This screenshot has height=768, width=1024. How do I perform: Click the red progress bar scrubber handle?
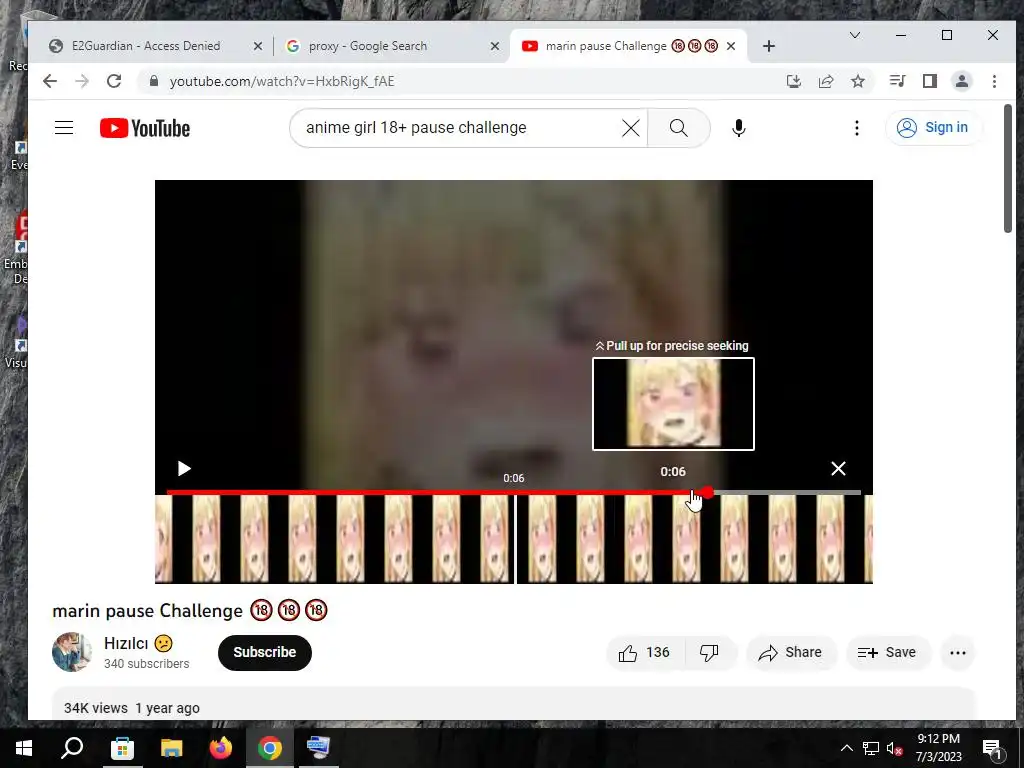coord(708,492)
